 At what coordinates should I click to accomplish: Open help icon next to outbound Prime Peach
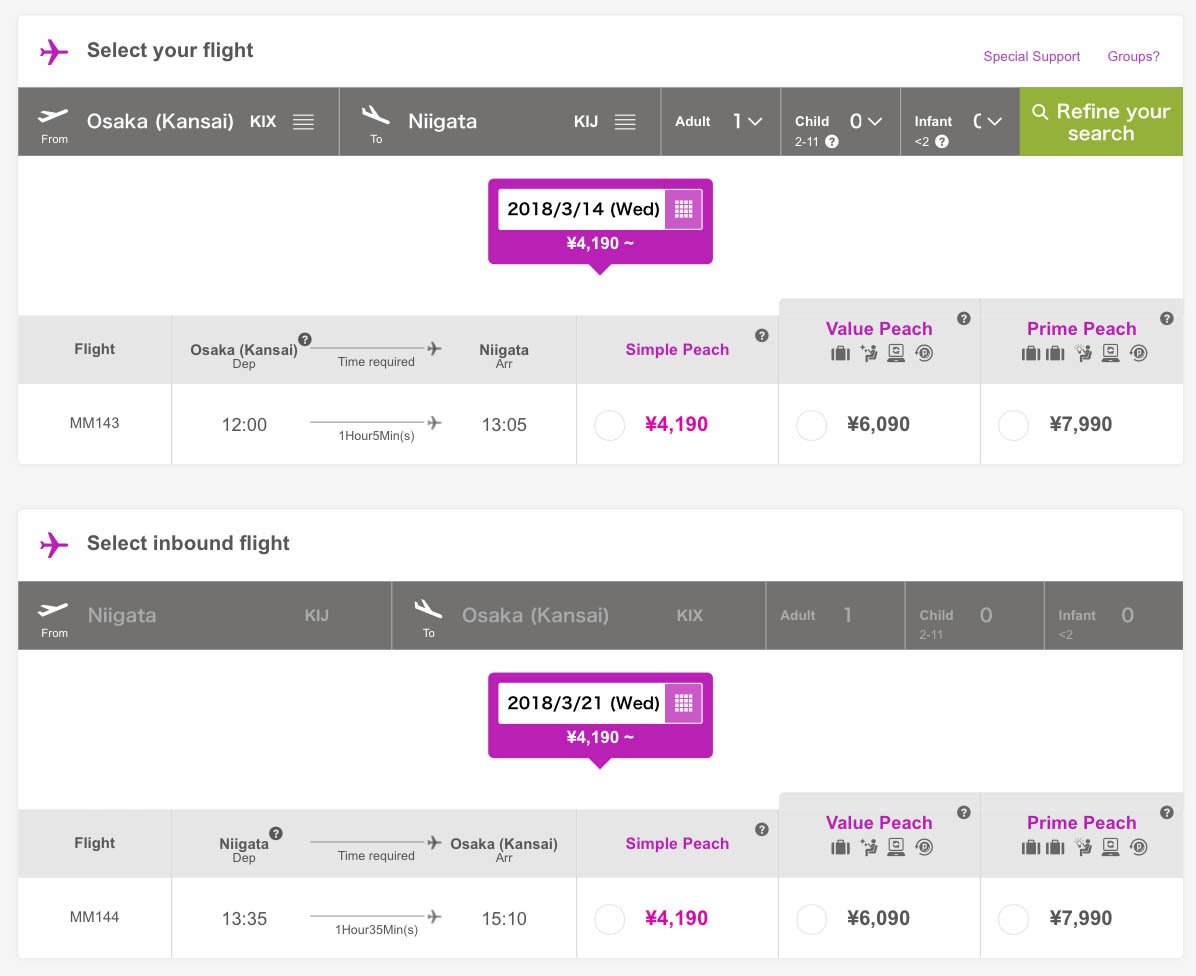(x=1167, y=319)
